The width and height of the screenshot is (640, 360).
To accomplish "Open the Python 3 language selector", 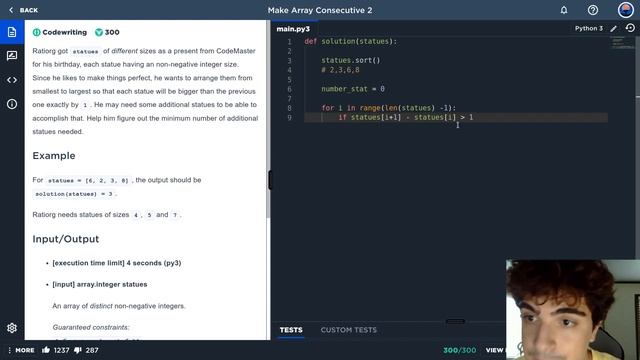I will tap(589, 28).
